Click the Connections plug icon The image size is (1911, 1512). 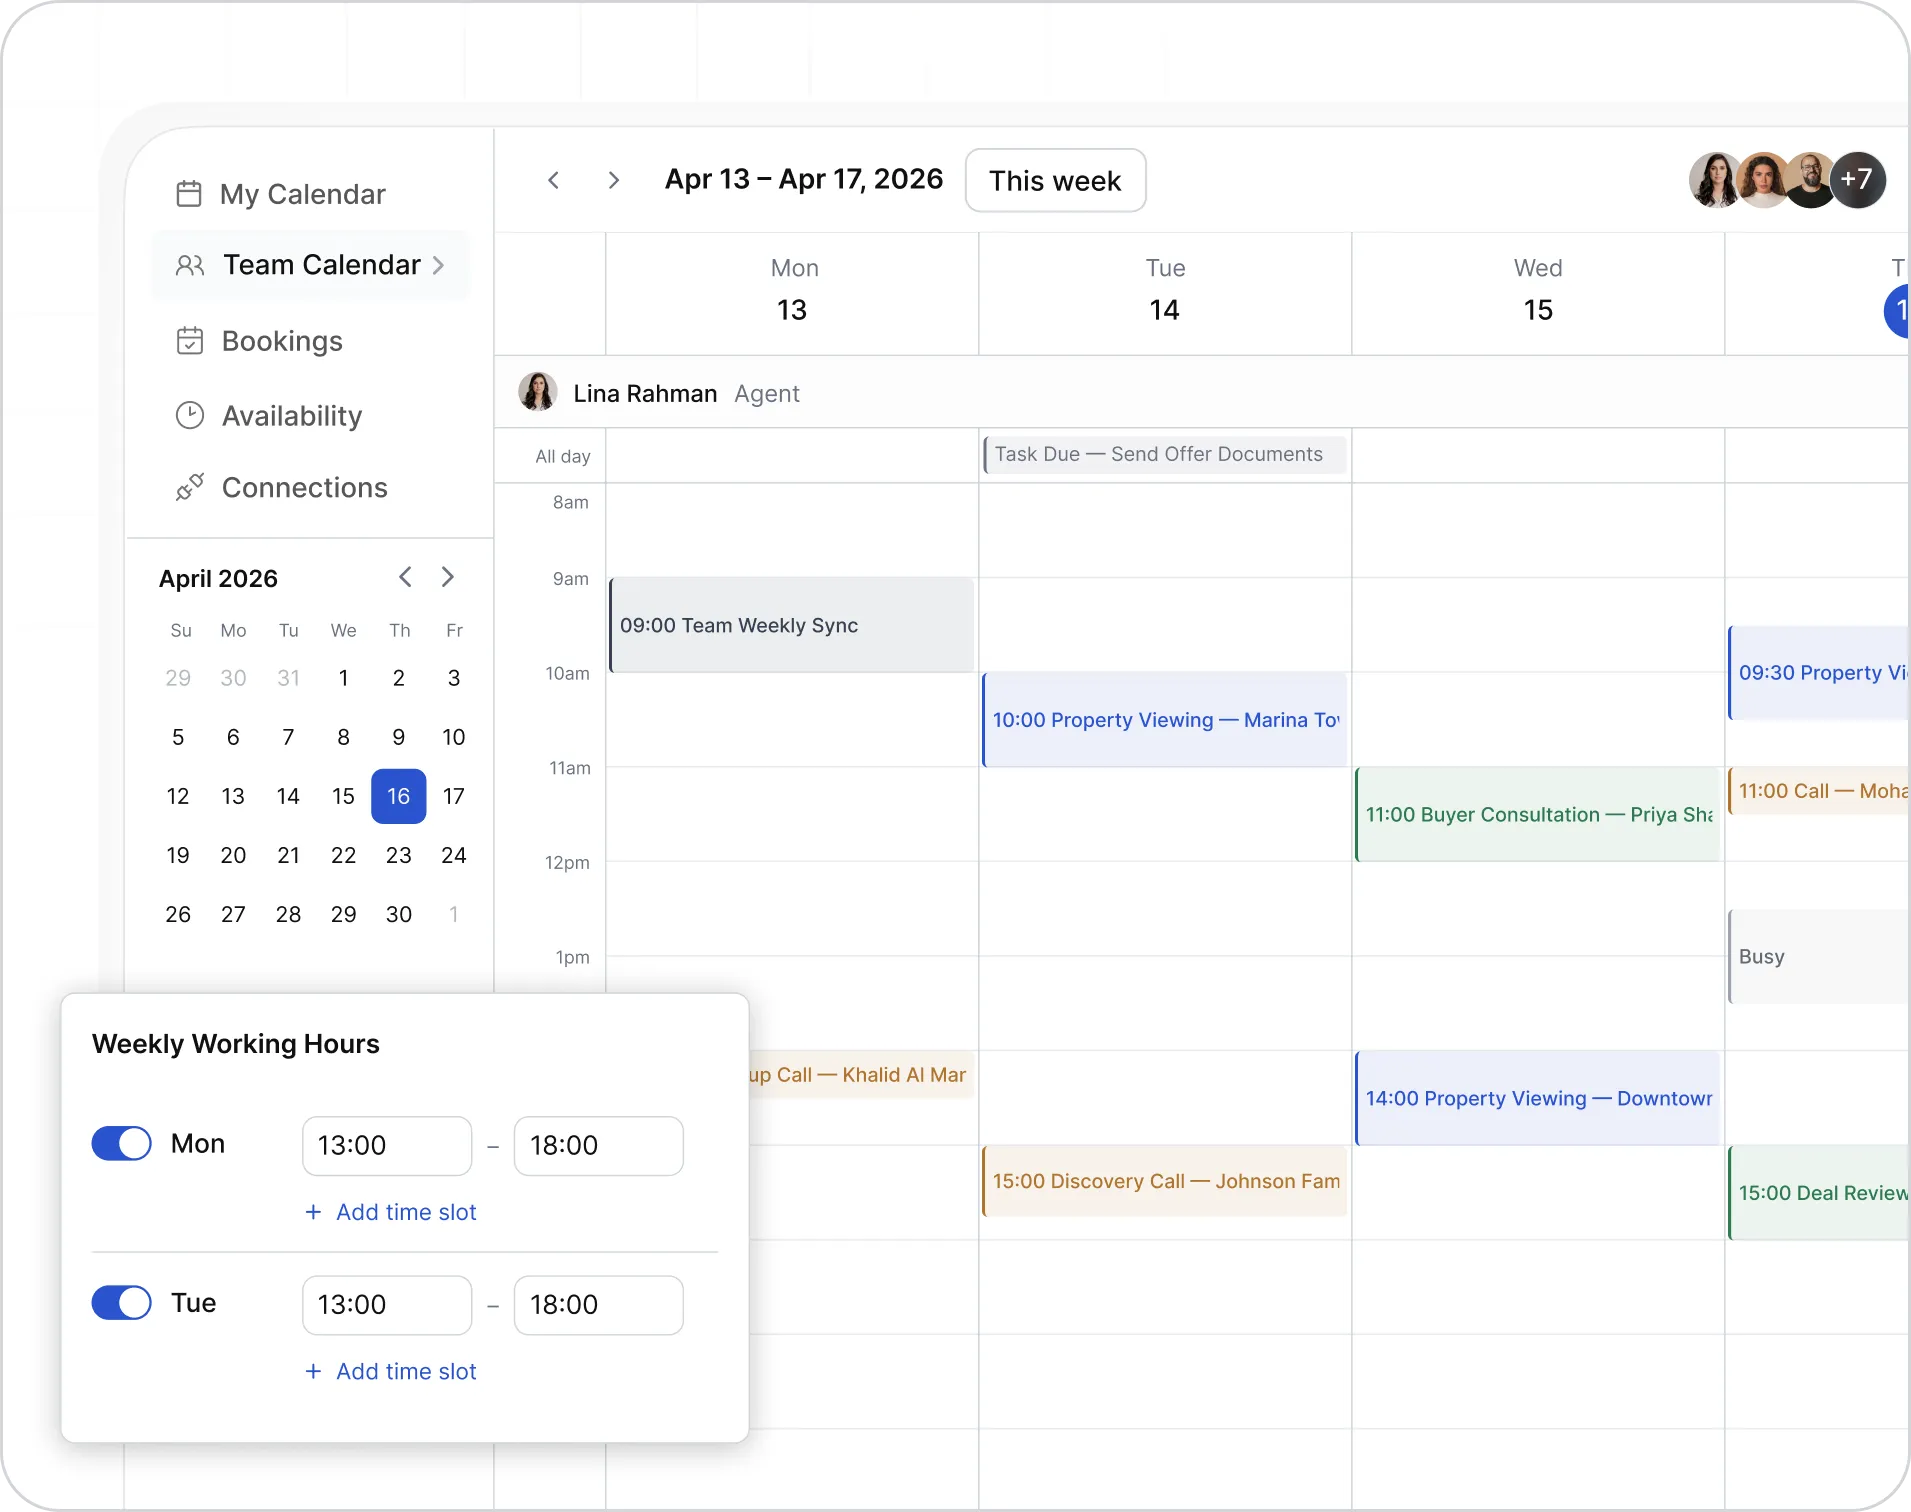click(x=189, y=487)
